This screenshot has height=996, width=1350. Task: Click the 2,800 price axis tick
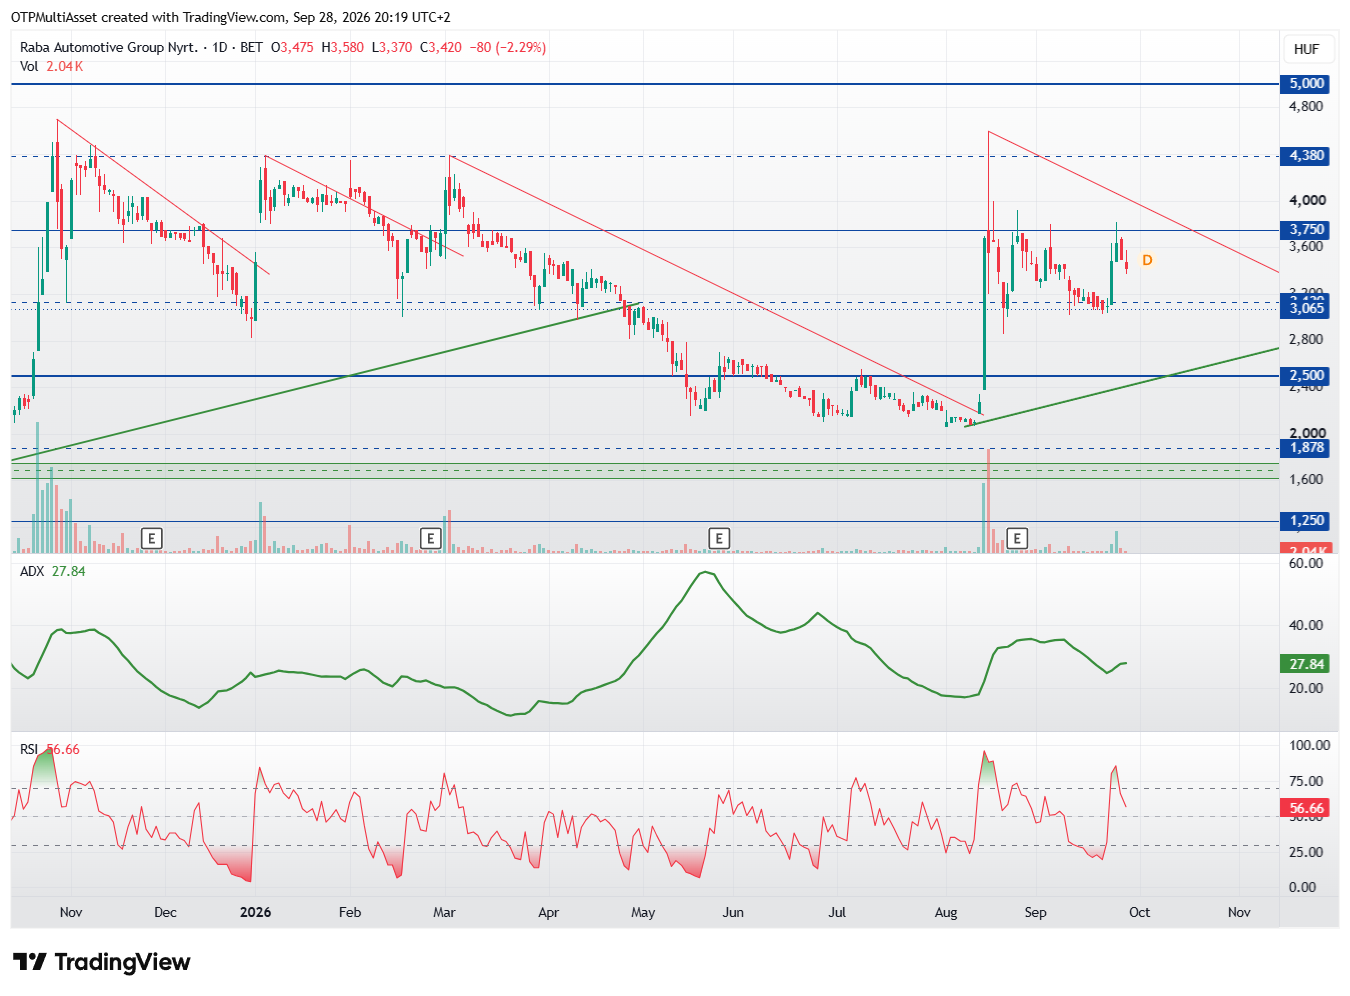pyautogui.click(x=1306, y=339)
